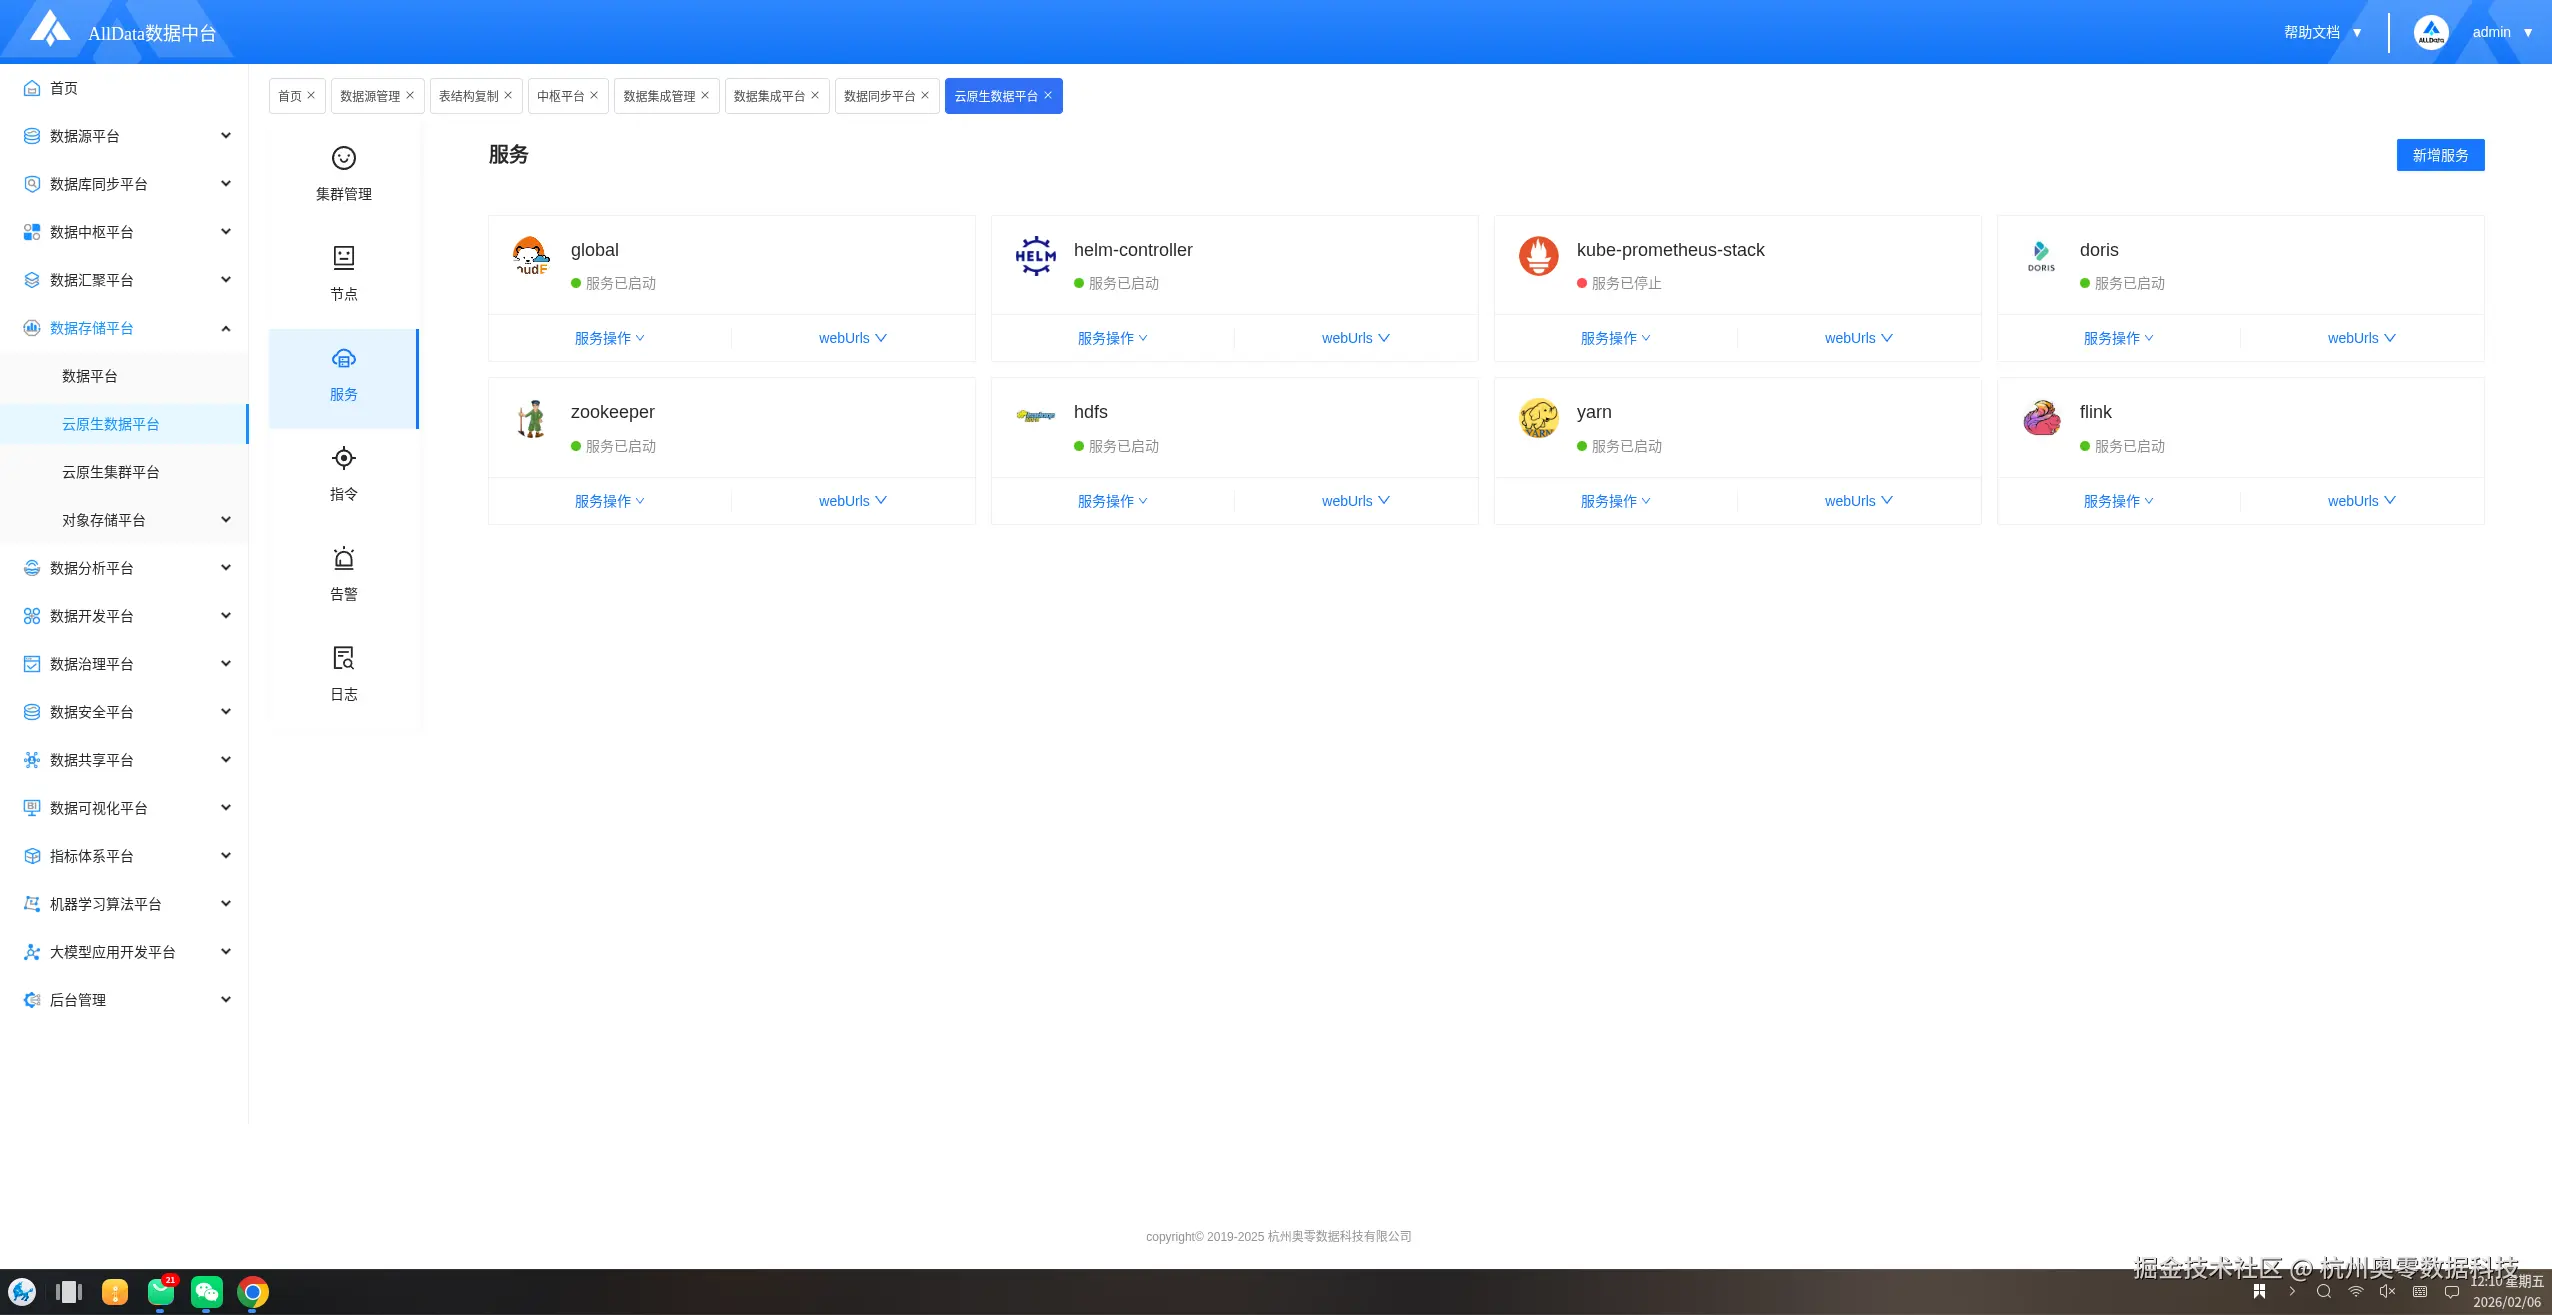2552x1315 pixels.
Task: Open the alarm (告警) bell icon
Action: tap(343, 558)
